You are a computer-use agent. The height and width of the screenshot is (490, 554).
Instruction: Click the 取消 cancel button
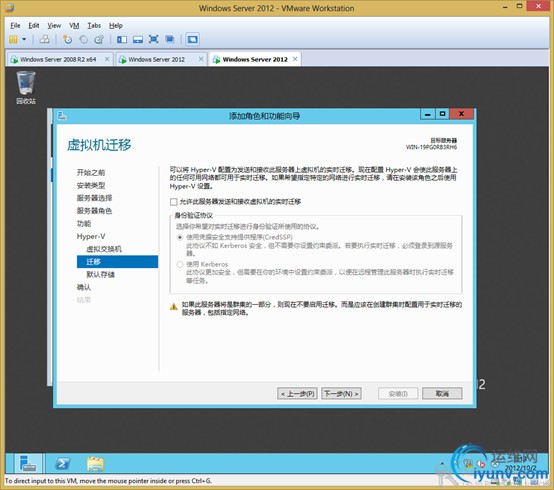click(442, 394)
